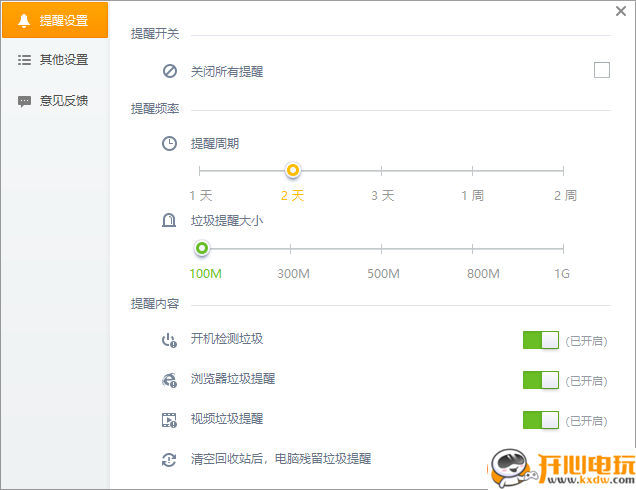This screenshot has height=490, width=636.
Task: Click the orange 提醒周期 slider handle
Action: (x=292, y=170)
